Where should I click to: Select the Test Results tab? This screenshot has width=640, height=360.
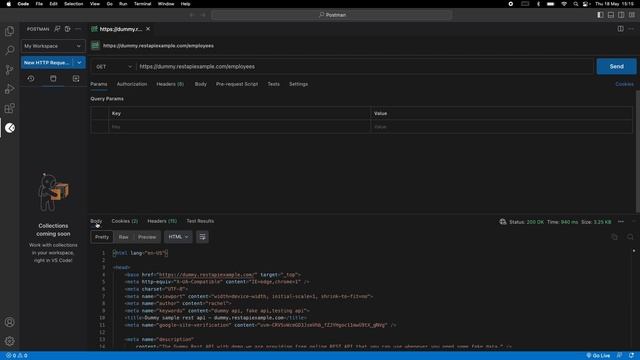(200, 221)
